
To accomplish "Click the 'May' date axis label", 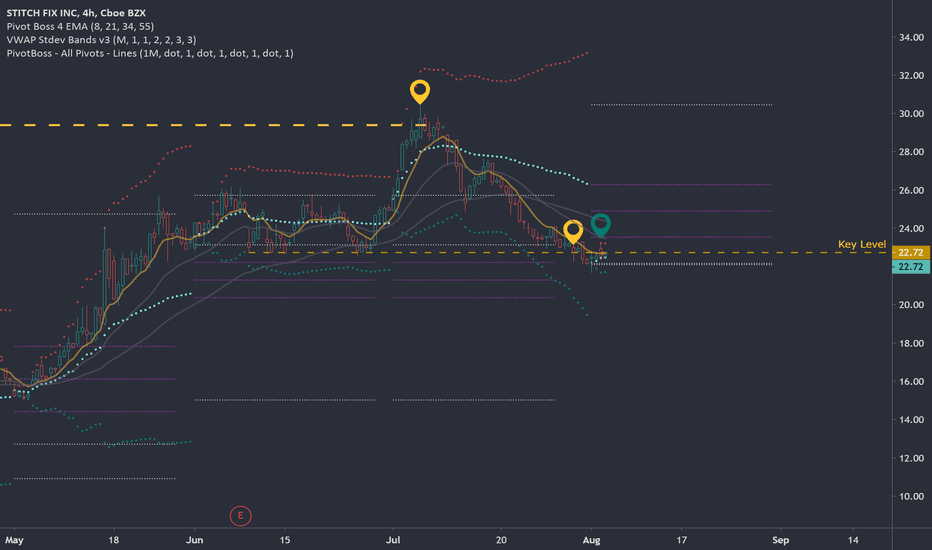I will pos(14,540).
